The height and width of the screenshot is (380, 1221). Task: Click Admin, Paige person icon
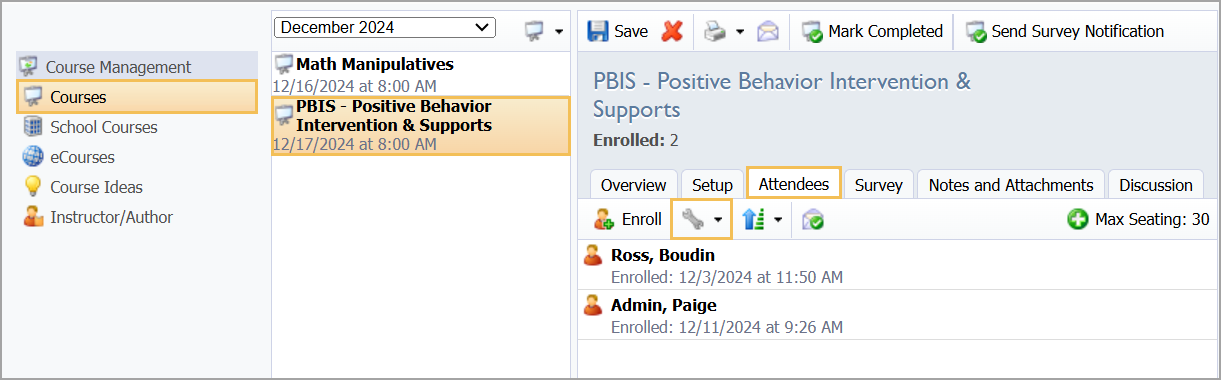(594, 305)
